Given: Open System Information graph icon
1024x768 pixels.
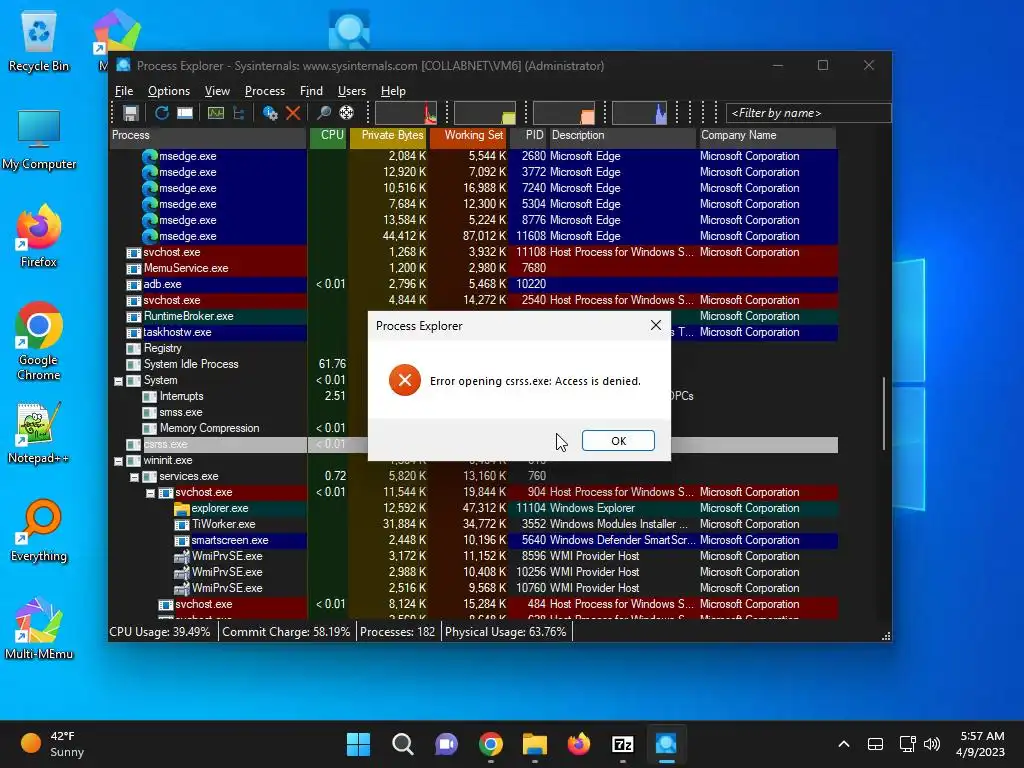Looking at the screenshot, I should point(216,113).
